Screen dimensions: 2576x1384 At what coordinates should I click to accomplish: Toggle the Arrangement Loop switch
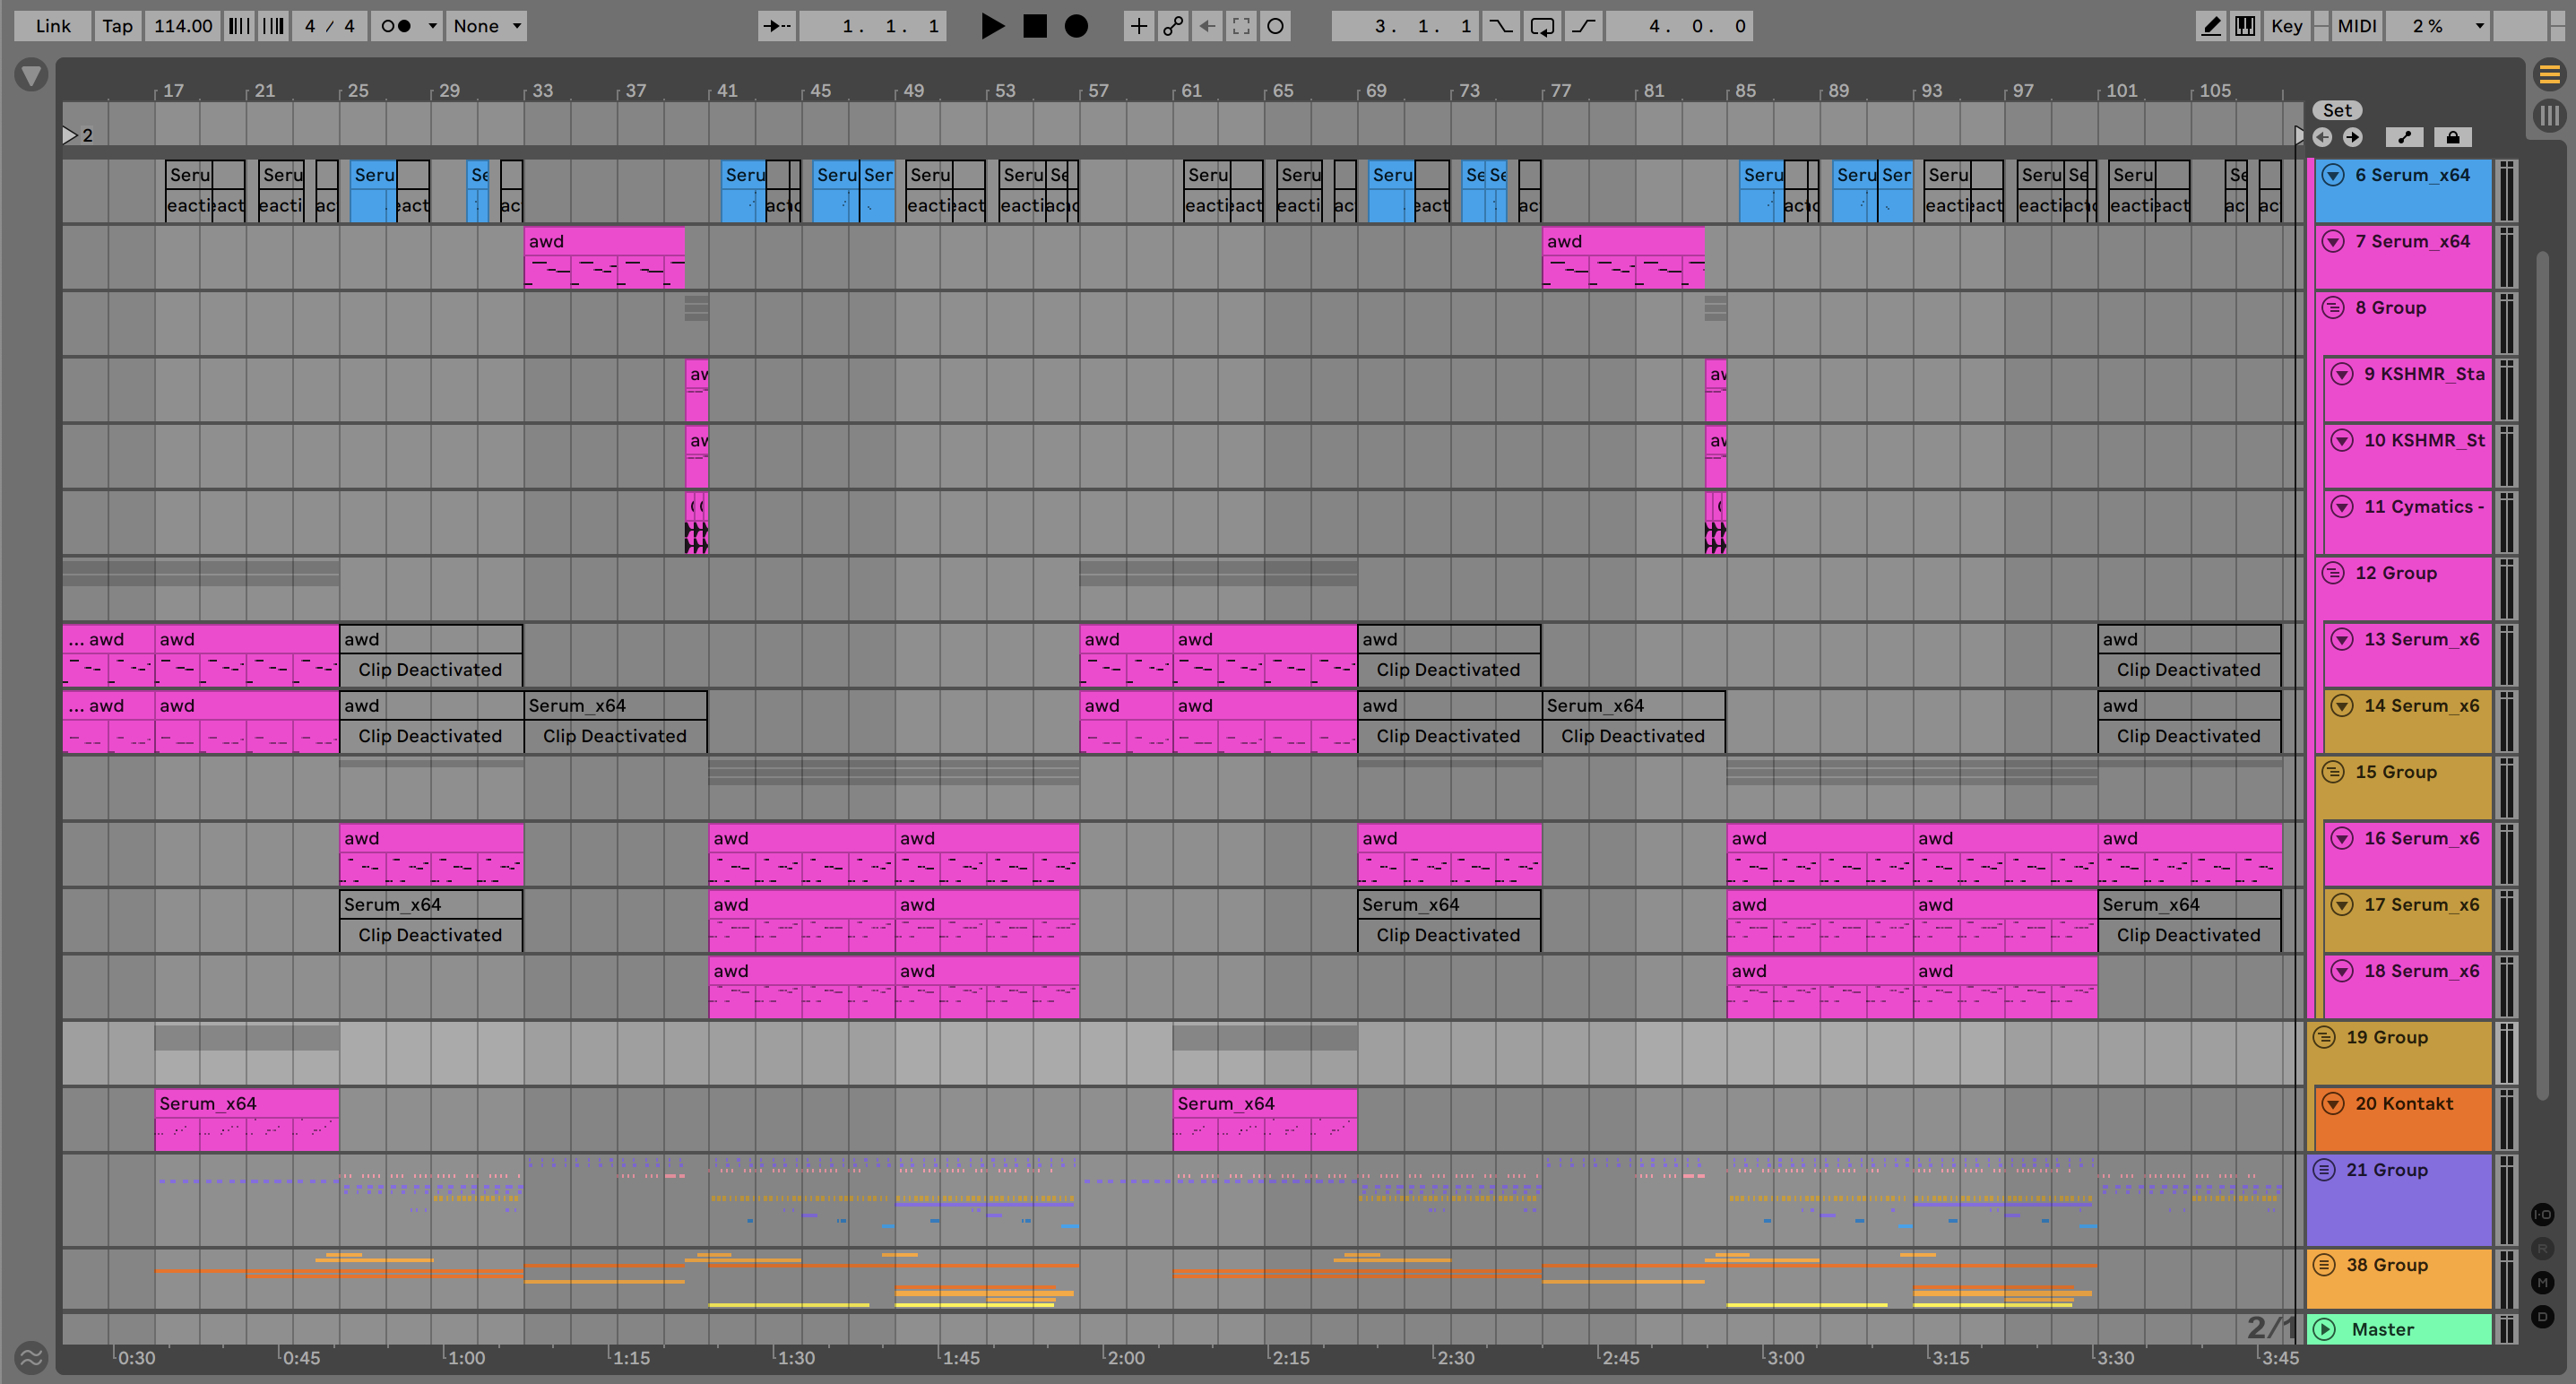click(x=1541, y=26)
